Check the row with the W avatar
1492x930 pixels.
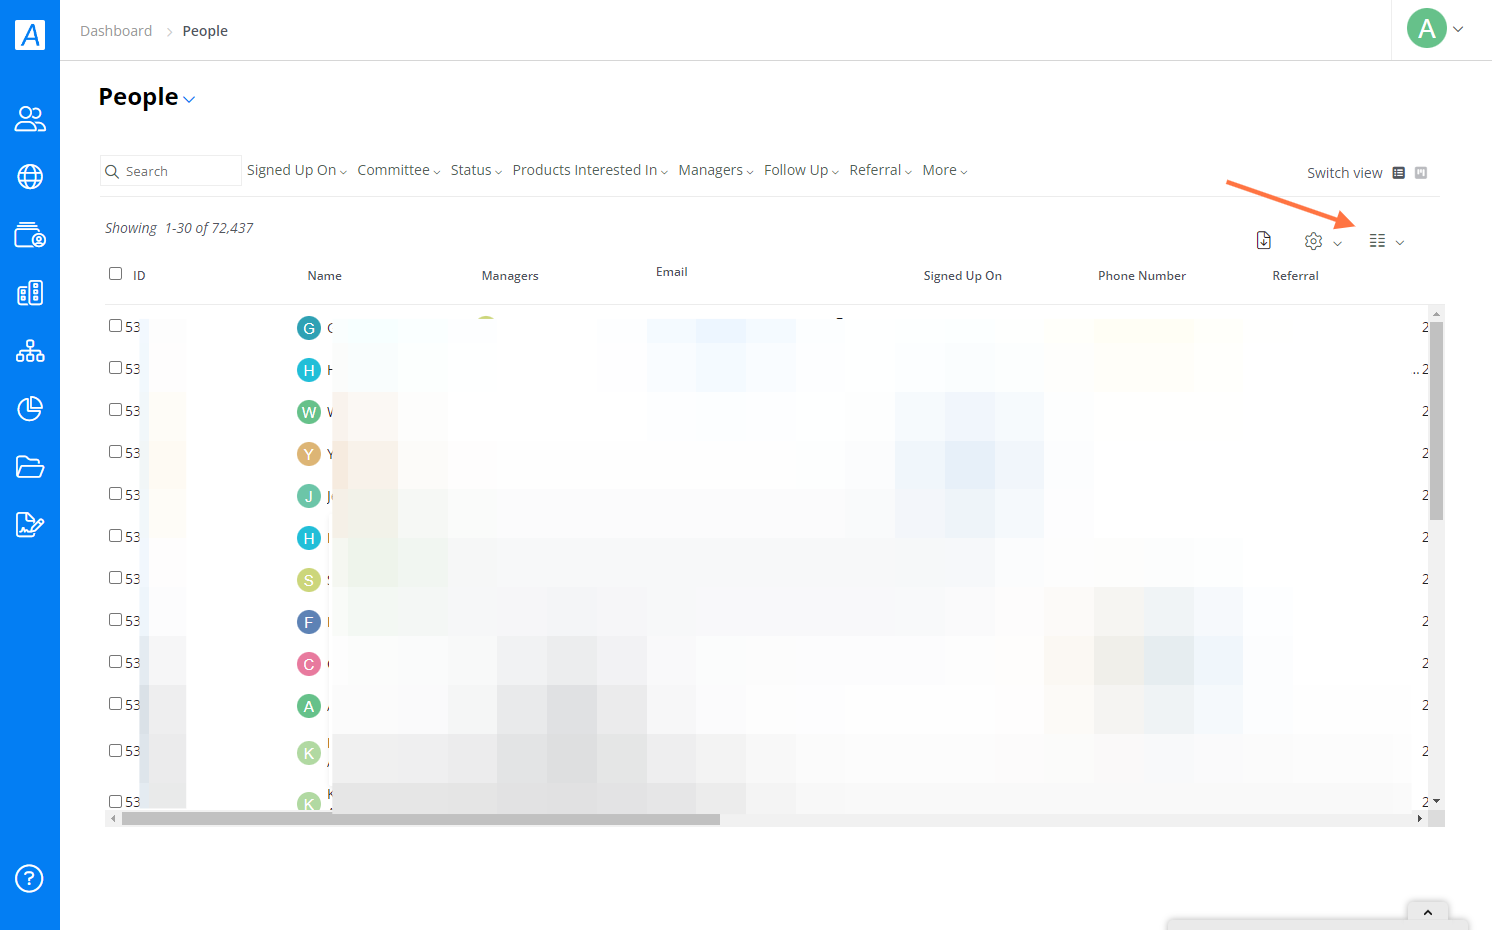point(115,410)
